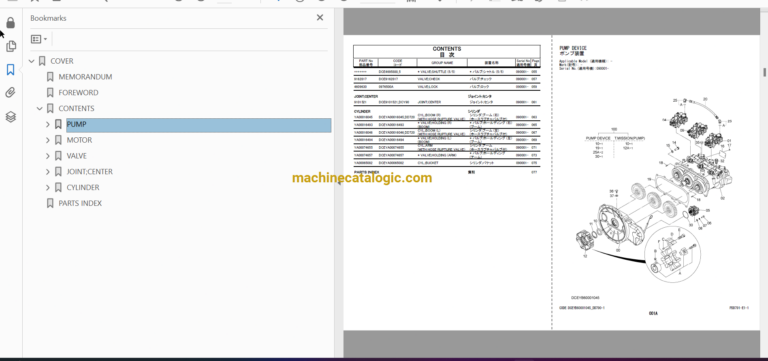This screenshot has width=768, height=361.
Task: Open the CYLINDER bookmark
Action: (83, 187)
